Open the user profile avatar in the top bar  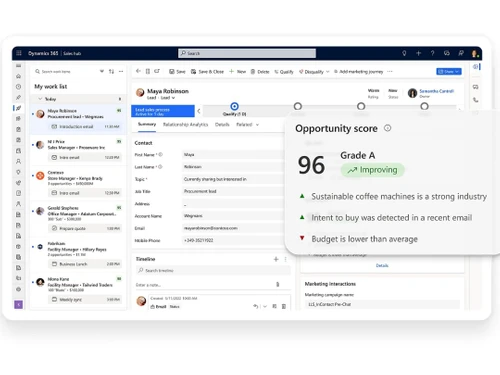tap(474, 53)
